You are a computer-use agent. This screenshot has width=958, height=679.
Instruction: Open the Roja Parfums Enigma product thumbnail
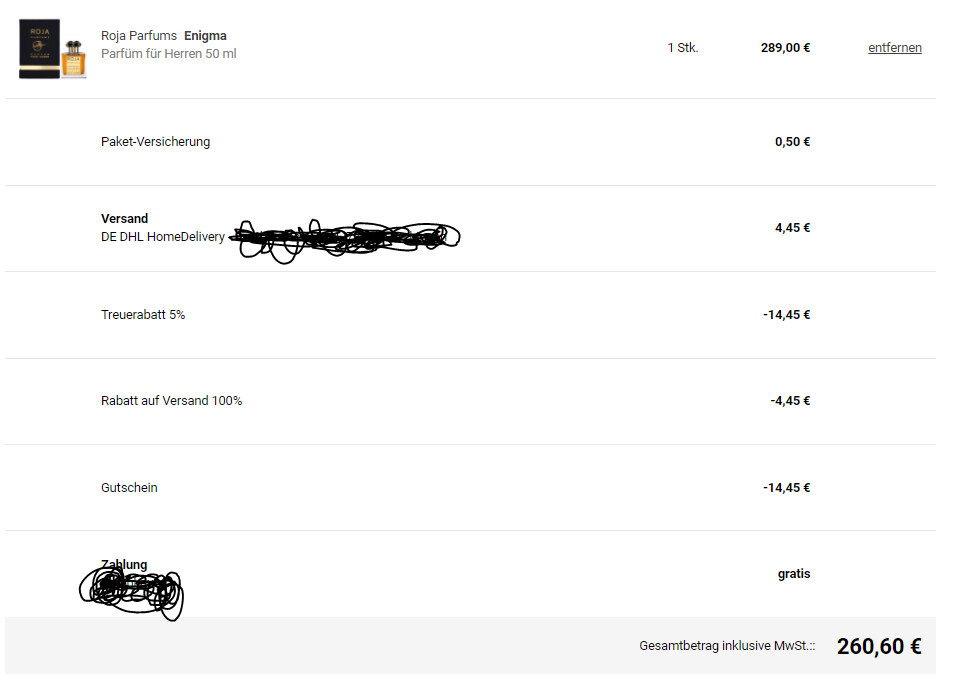53,49
